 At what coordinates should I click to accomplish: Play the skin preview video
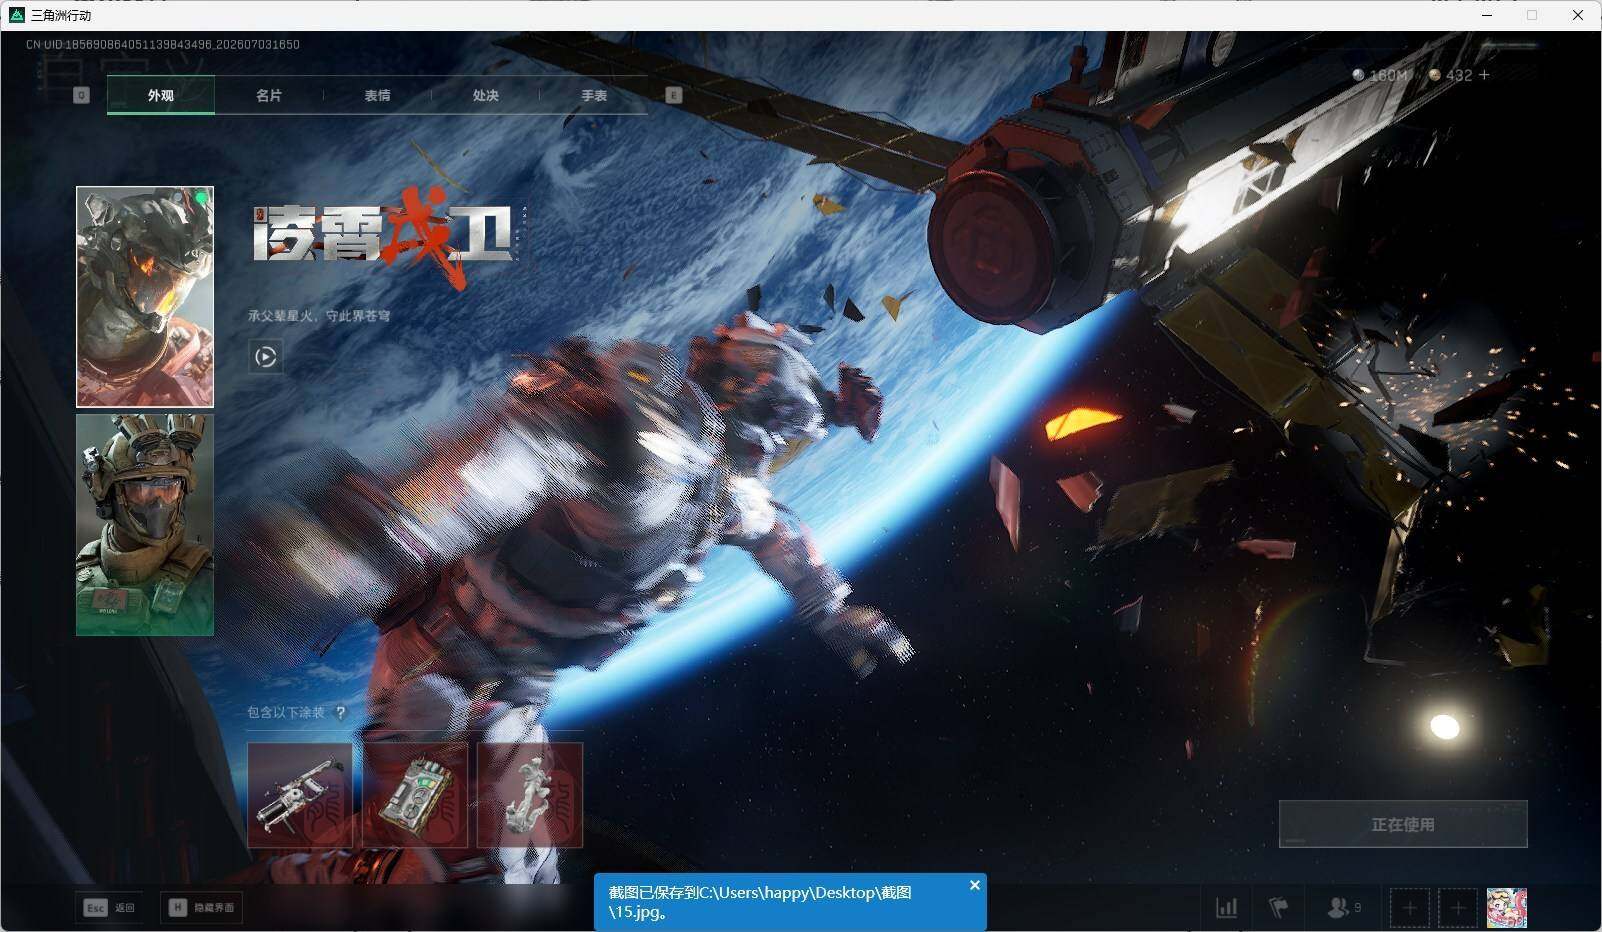click(x=265, y=356)
